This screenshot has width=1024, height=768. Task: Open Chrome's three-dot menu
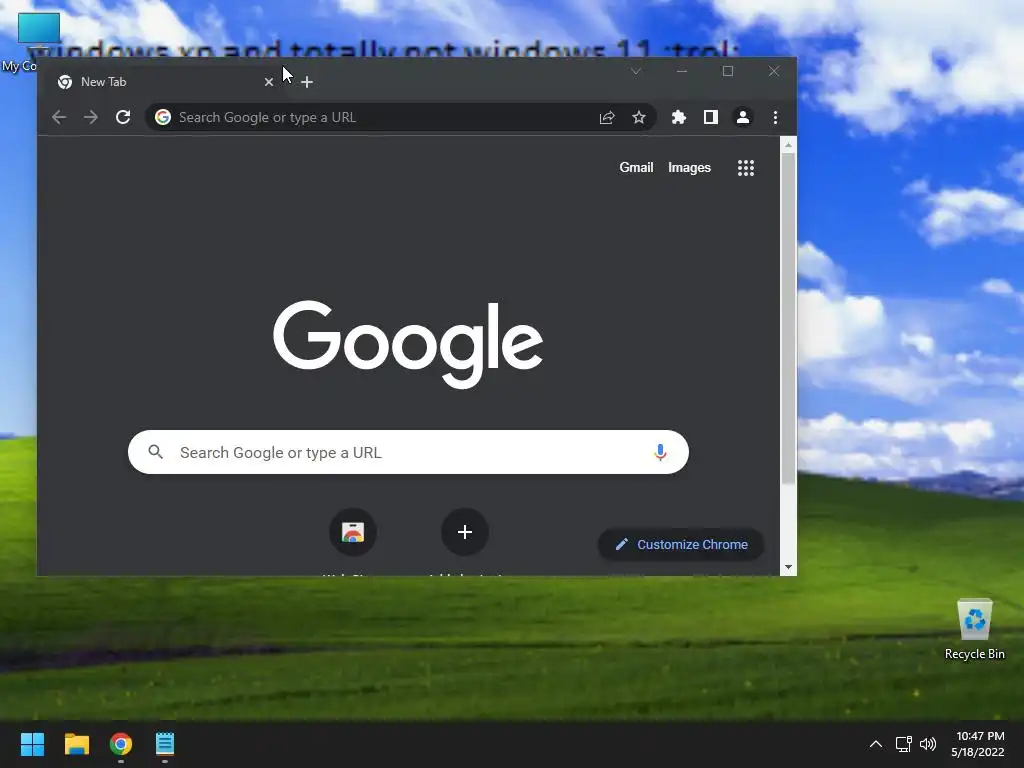click(775, 117)
